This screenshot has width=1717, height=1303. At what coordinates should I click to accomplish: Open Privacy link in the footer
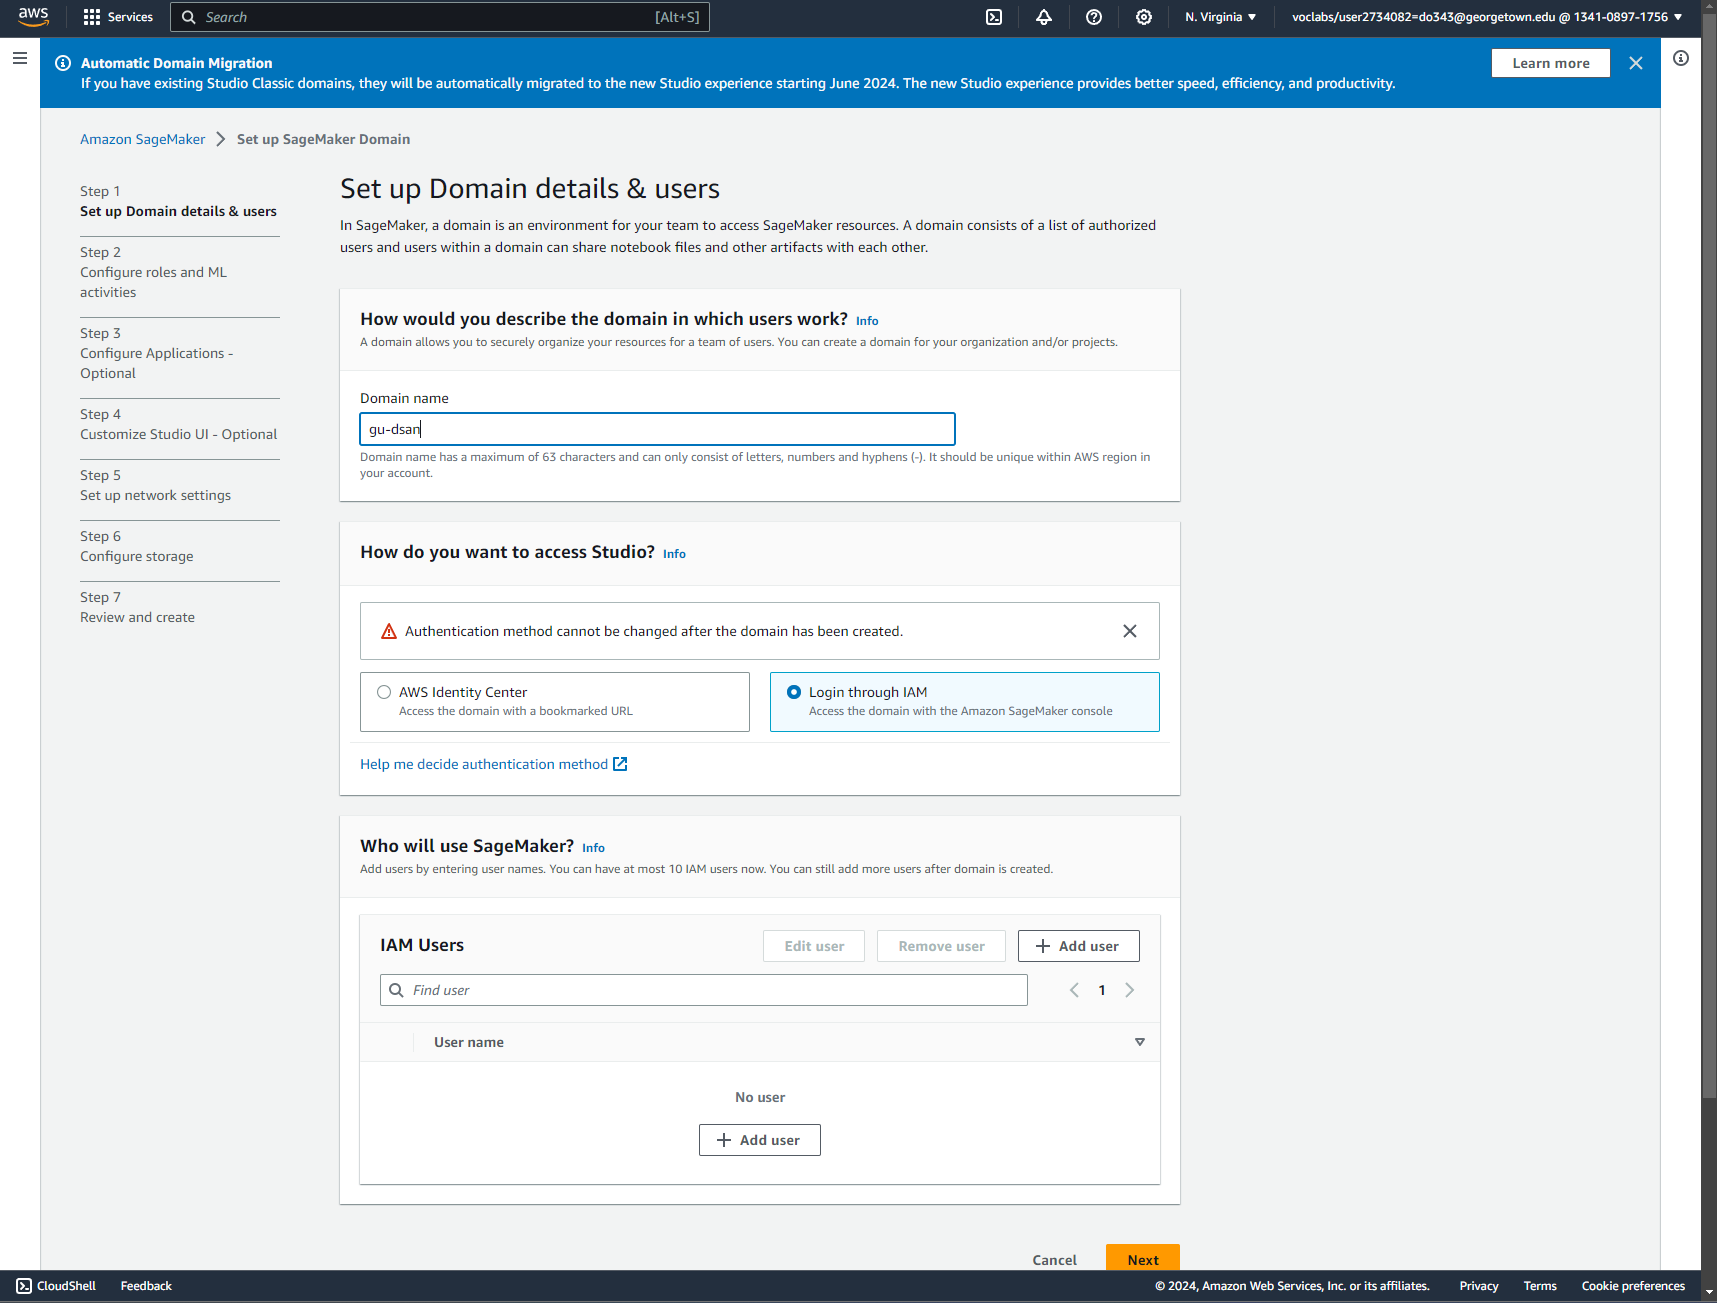1478,1286
